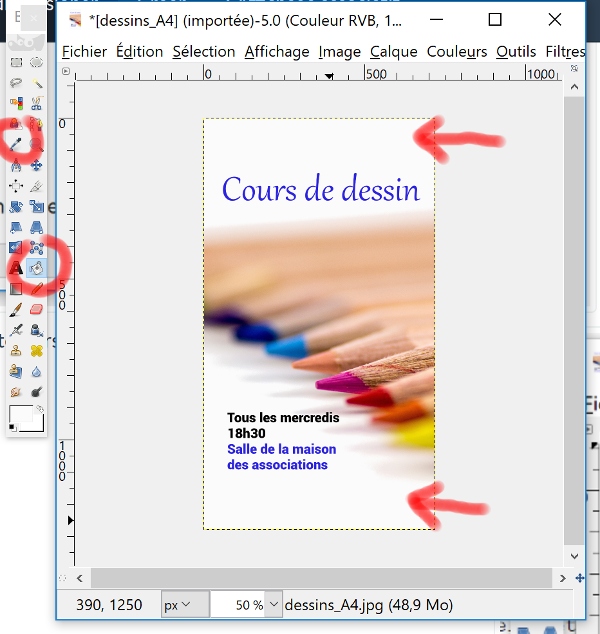
Task: Open the foreground color swatch
Action: pyautogui.click(x=21, y=414)
